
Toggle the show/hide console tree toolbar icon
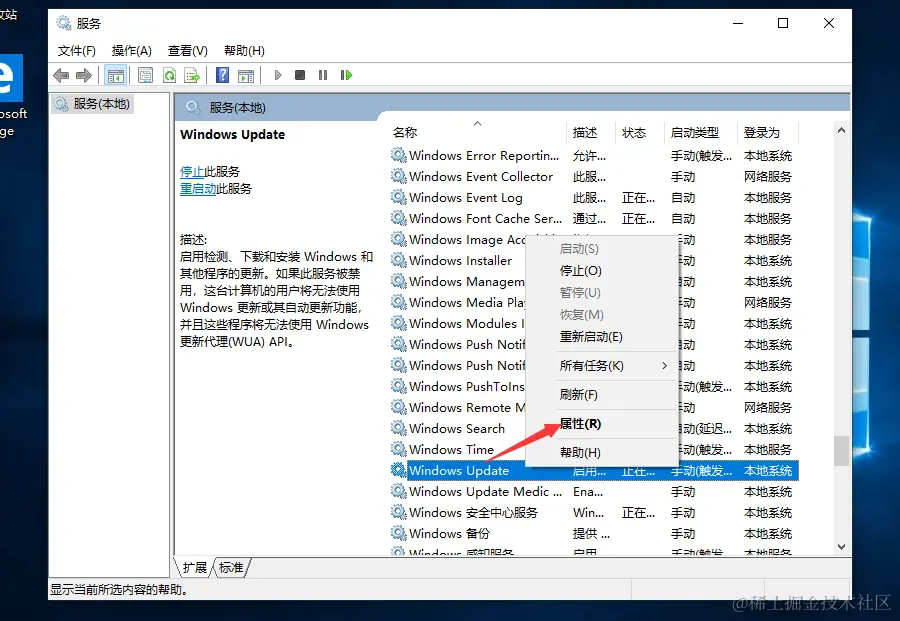[x=115, y=75]
